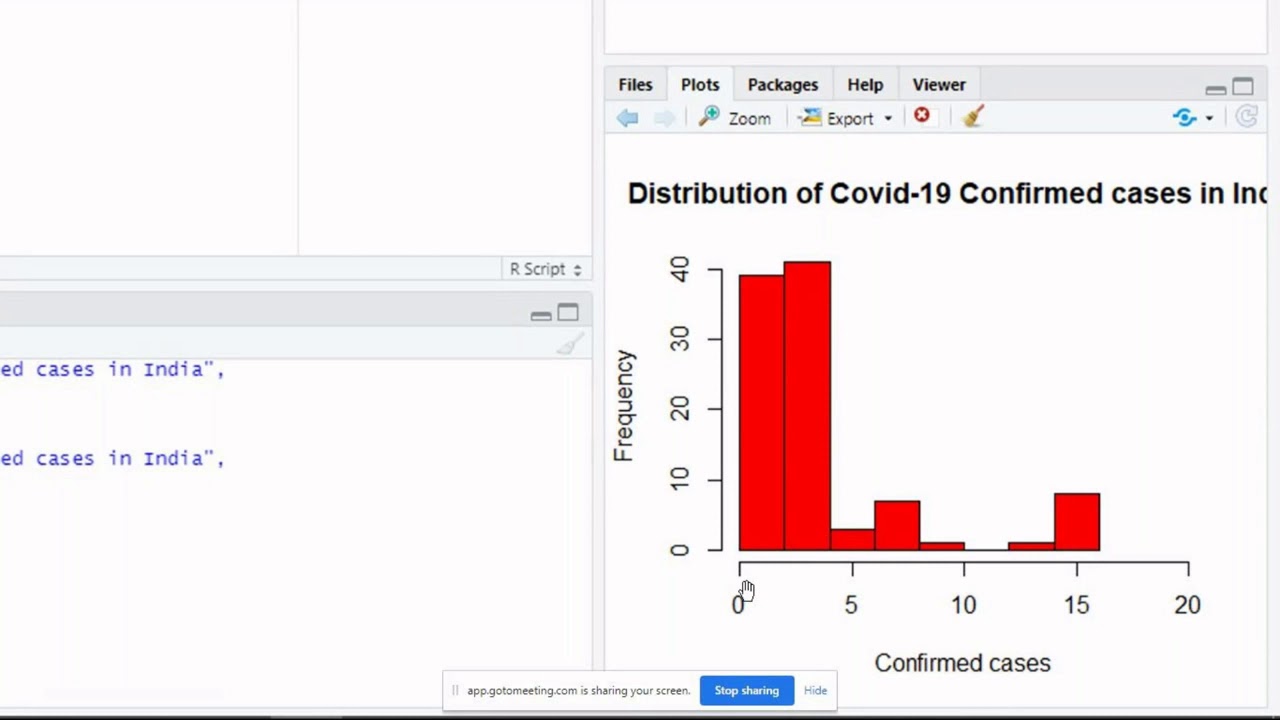Open the plot Zoom window
Viewport: 1280px width, 720px height.
click(x=735, y=118)
